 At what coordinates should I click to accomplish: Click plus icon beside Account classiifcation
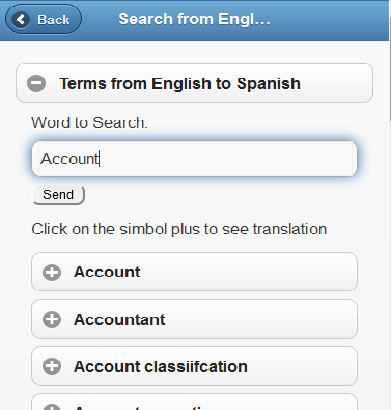coord(52,367)
